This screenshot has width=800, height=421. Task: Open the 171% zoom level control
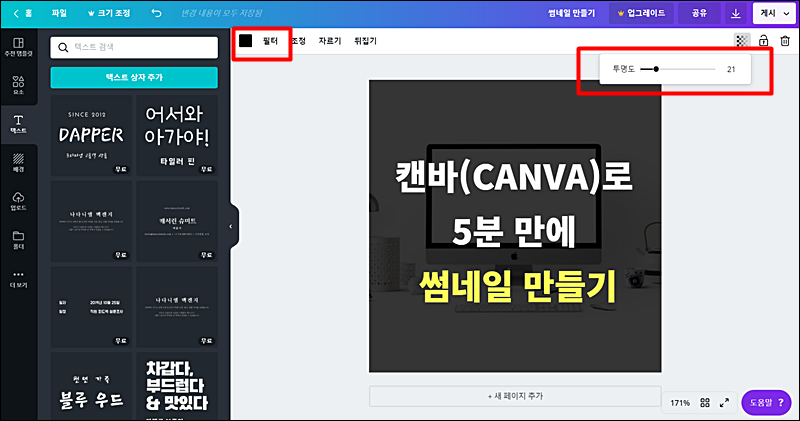coord(680,403)
